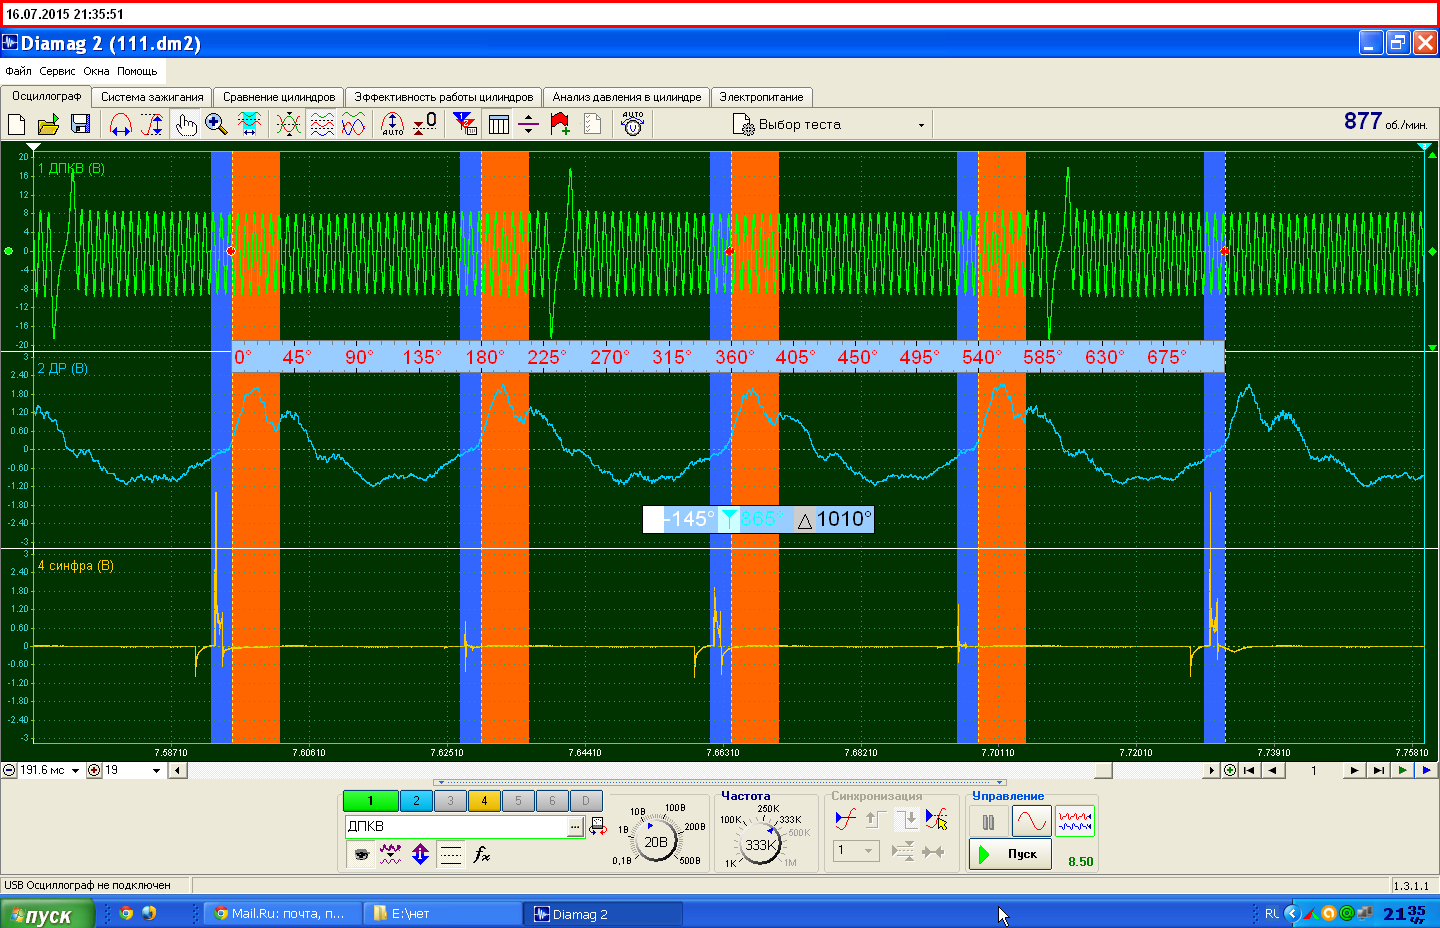Click the cyan fit-width waveform icon
Image resolution: width=1440 pixels, height=928 pixels.
[249, 124]
